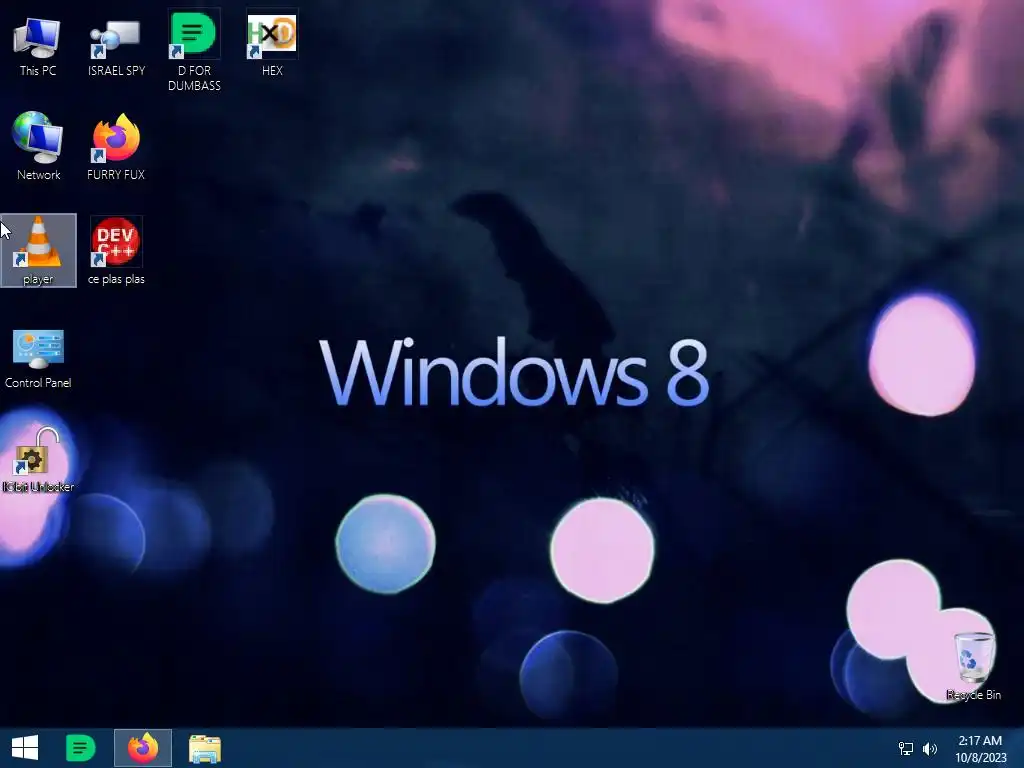This screenshot has height=768, width=1024.
Task: Open the clock showing 2:17 AM
Action: pyautogui.click(x=980, y=748)
